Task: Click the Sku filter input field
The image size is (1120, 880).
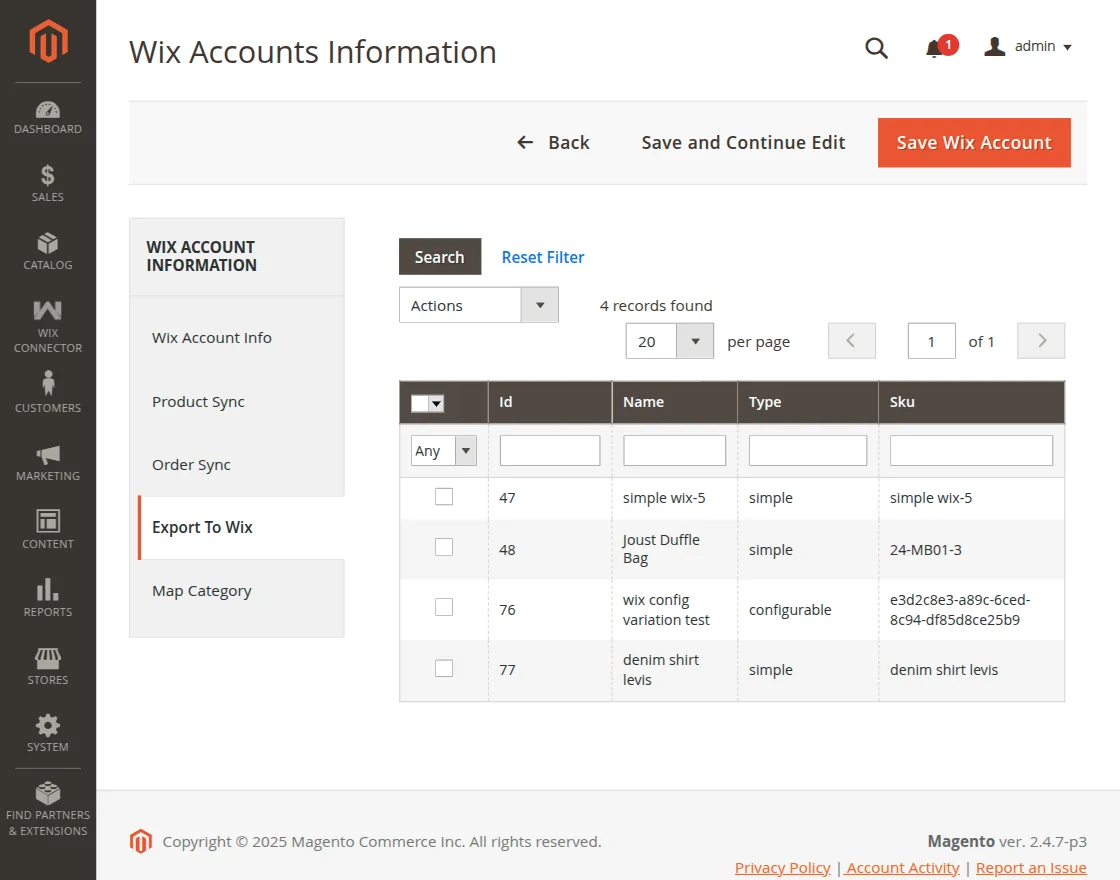Action: click(x=971, y=450)
